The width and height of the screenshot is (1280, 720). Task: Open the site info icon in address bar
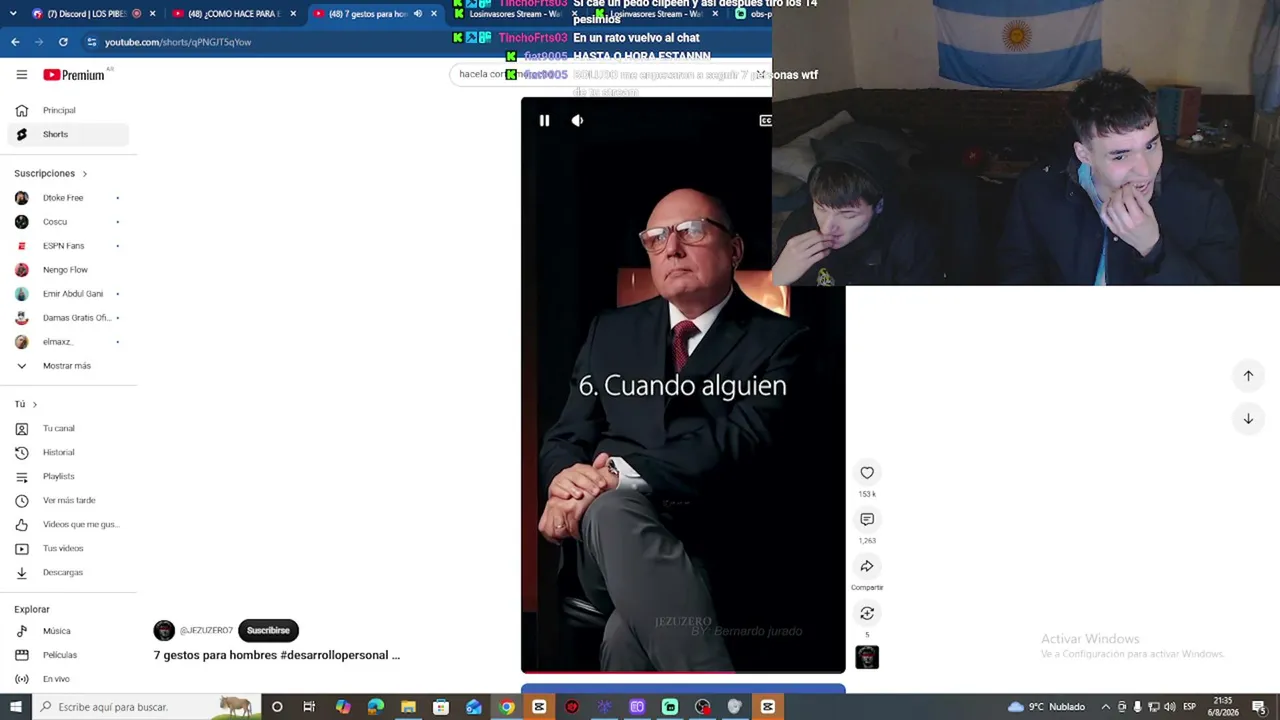[91, 42]
